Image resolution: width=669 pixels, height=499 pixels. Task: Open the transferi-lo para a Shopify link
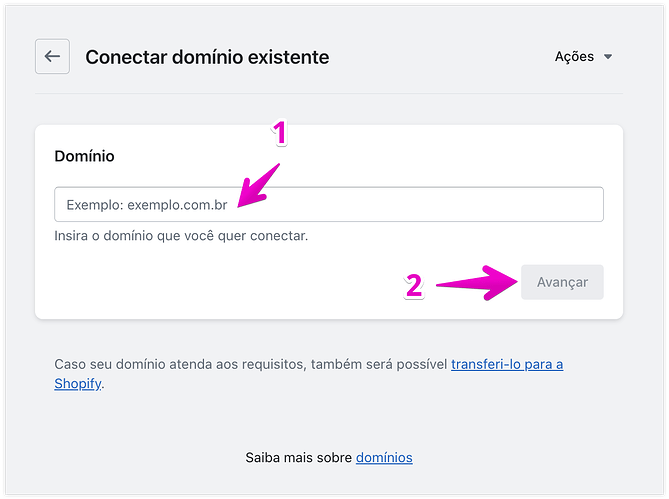(x=506, y=364)
